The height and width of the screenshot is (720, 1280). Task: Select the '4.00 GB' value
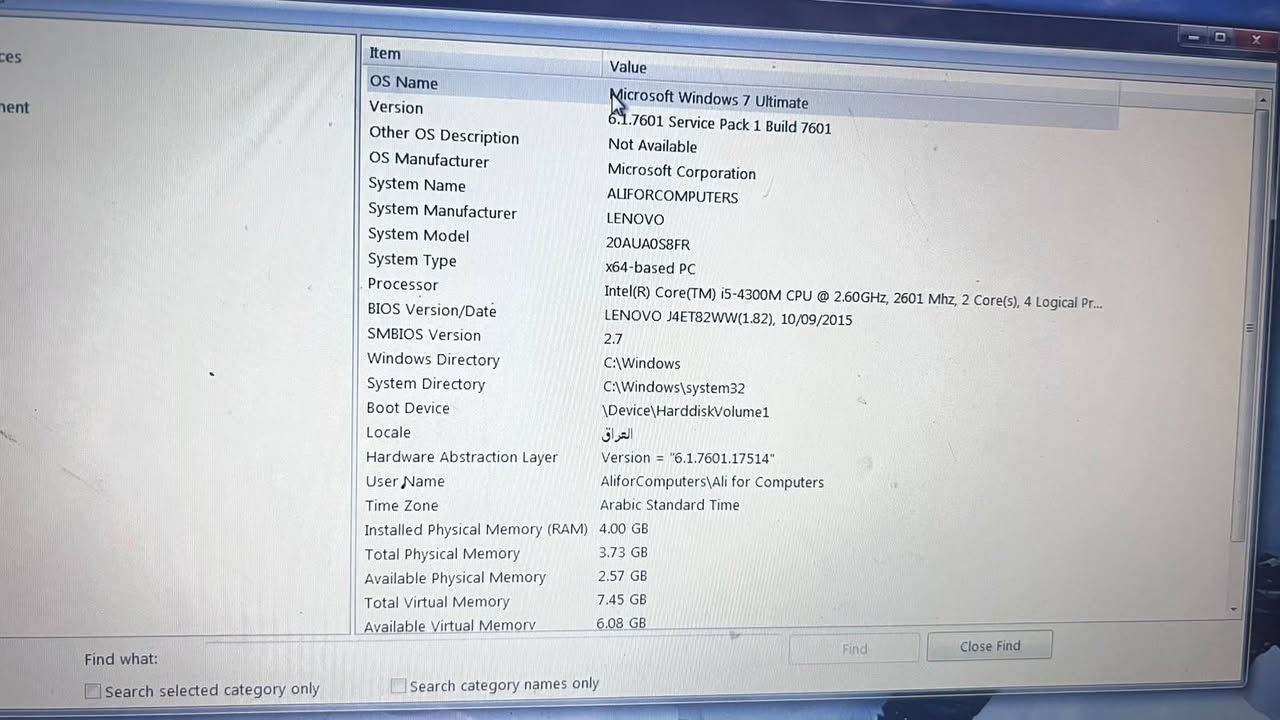pos(624,529)
